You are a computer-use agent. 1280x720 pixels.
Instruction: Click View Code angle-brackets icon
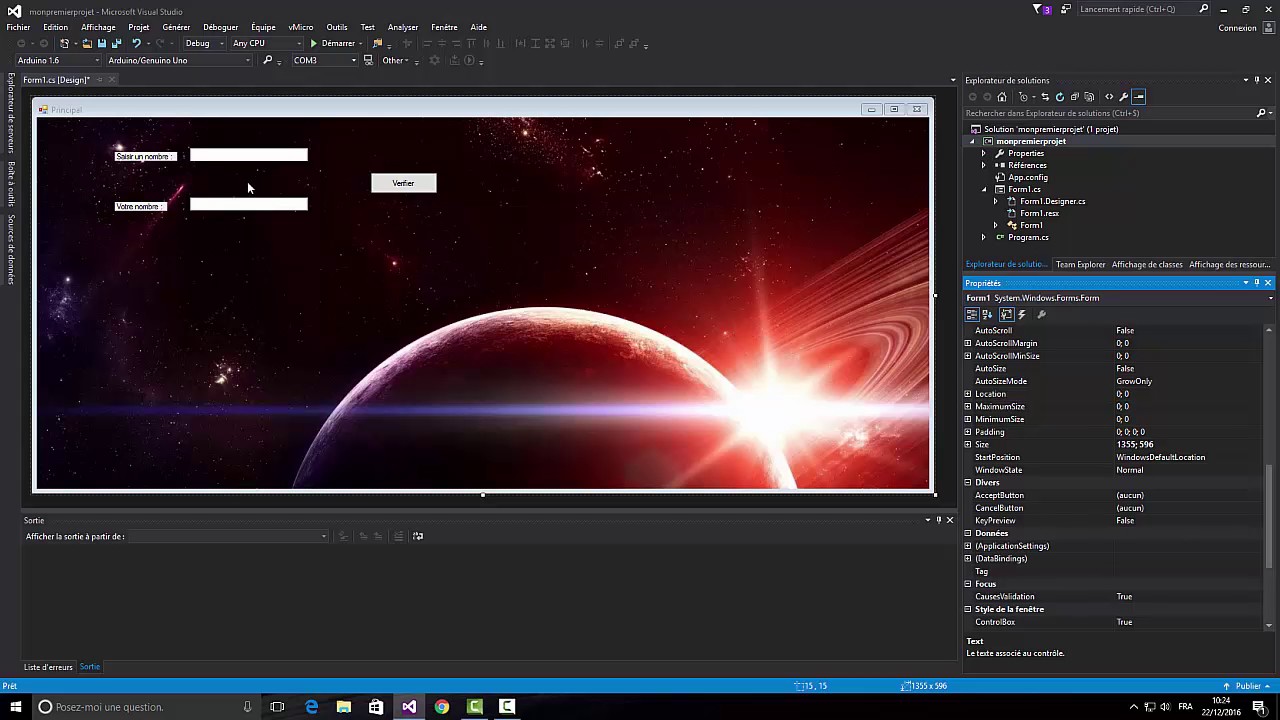pyautogui.click(x=1109, y=97)
